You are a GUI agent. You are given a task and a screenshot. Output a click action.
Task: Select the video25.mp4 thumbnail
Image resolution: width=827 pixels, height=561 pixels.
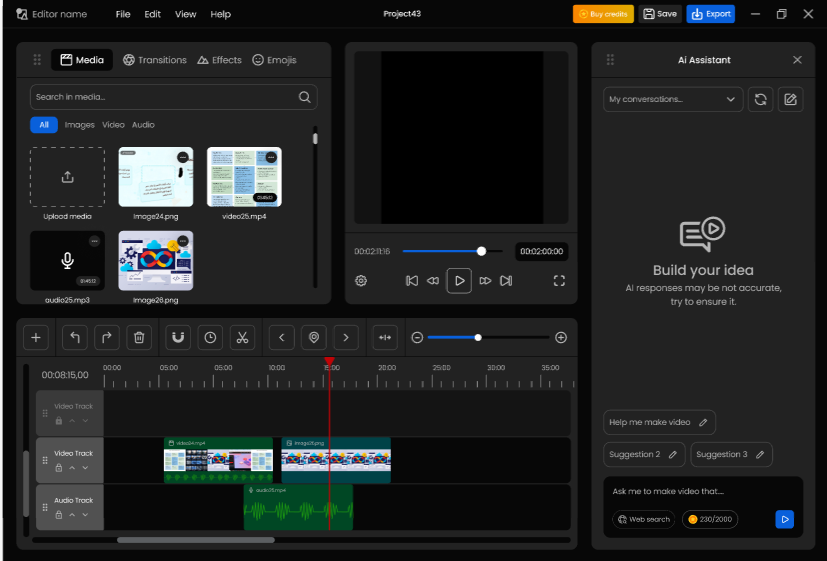[x=244, y=177]
